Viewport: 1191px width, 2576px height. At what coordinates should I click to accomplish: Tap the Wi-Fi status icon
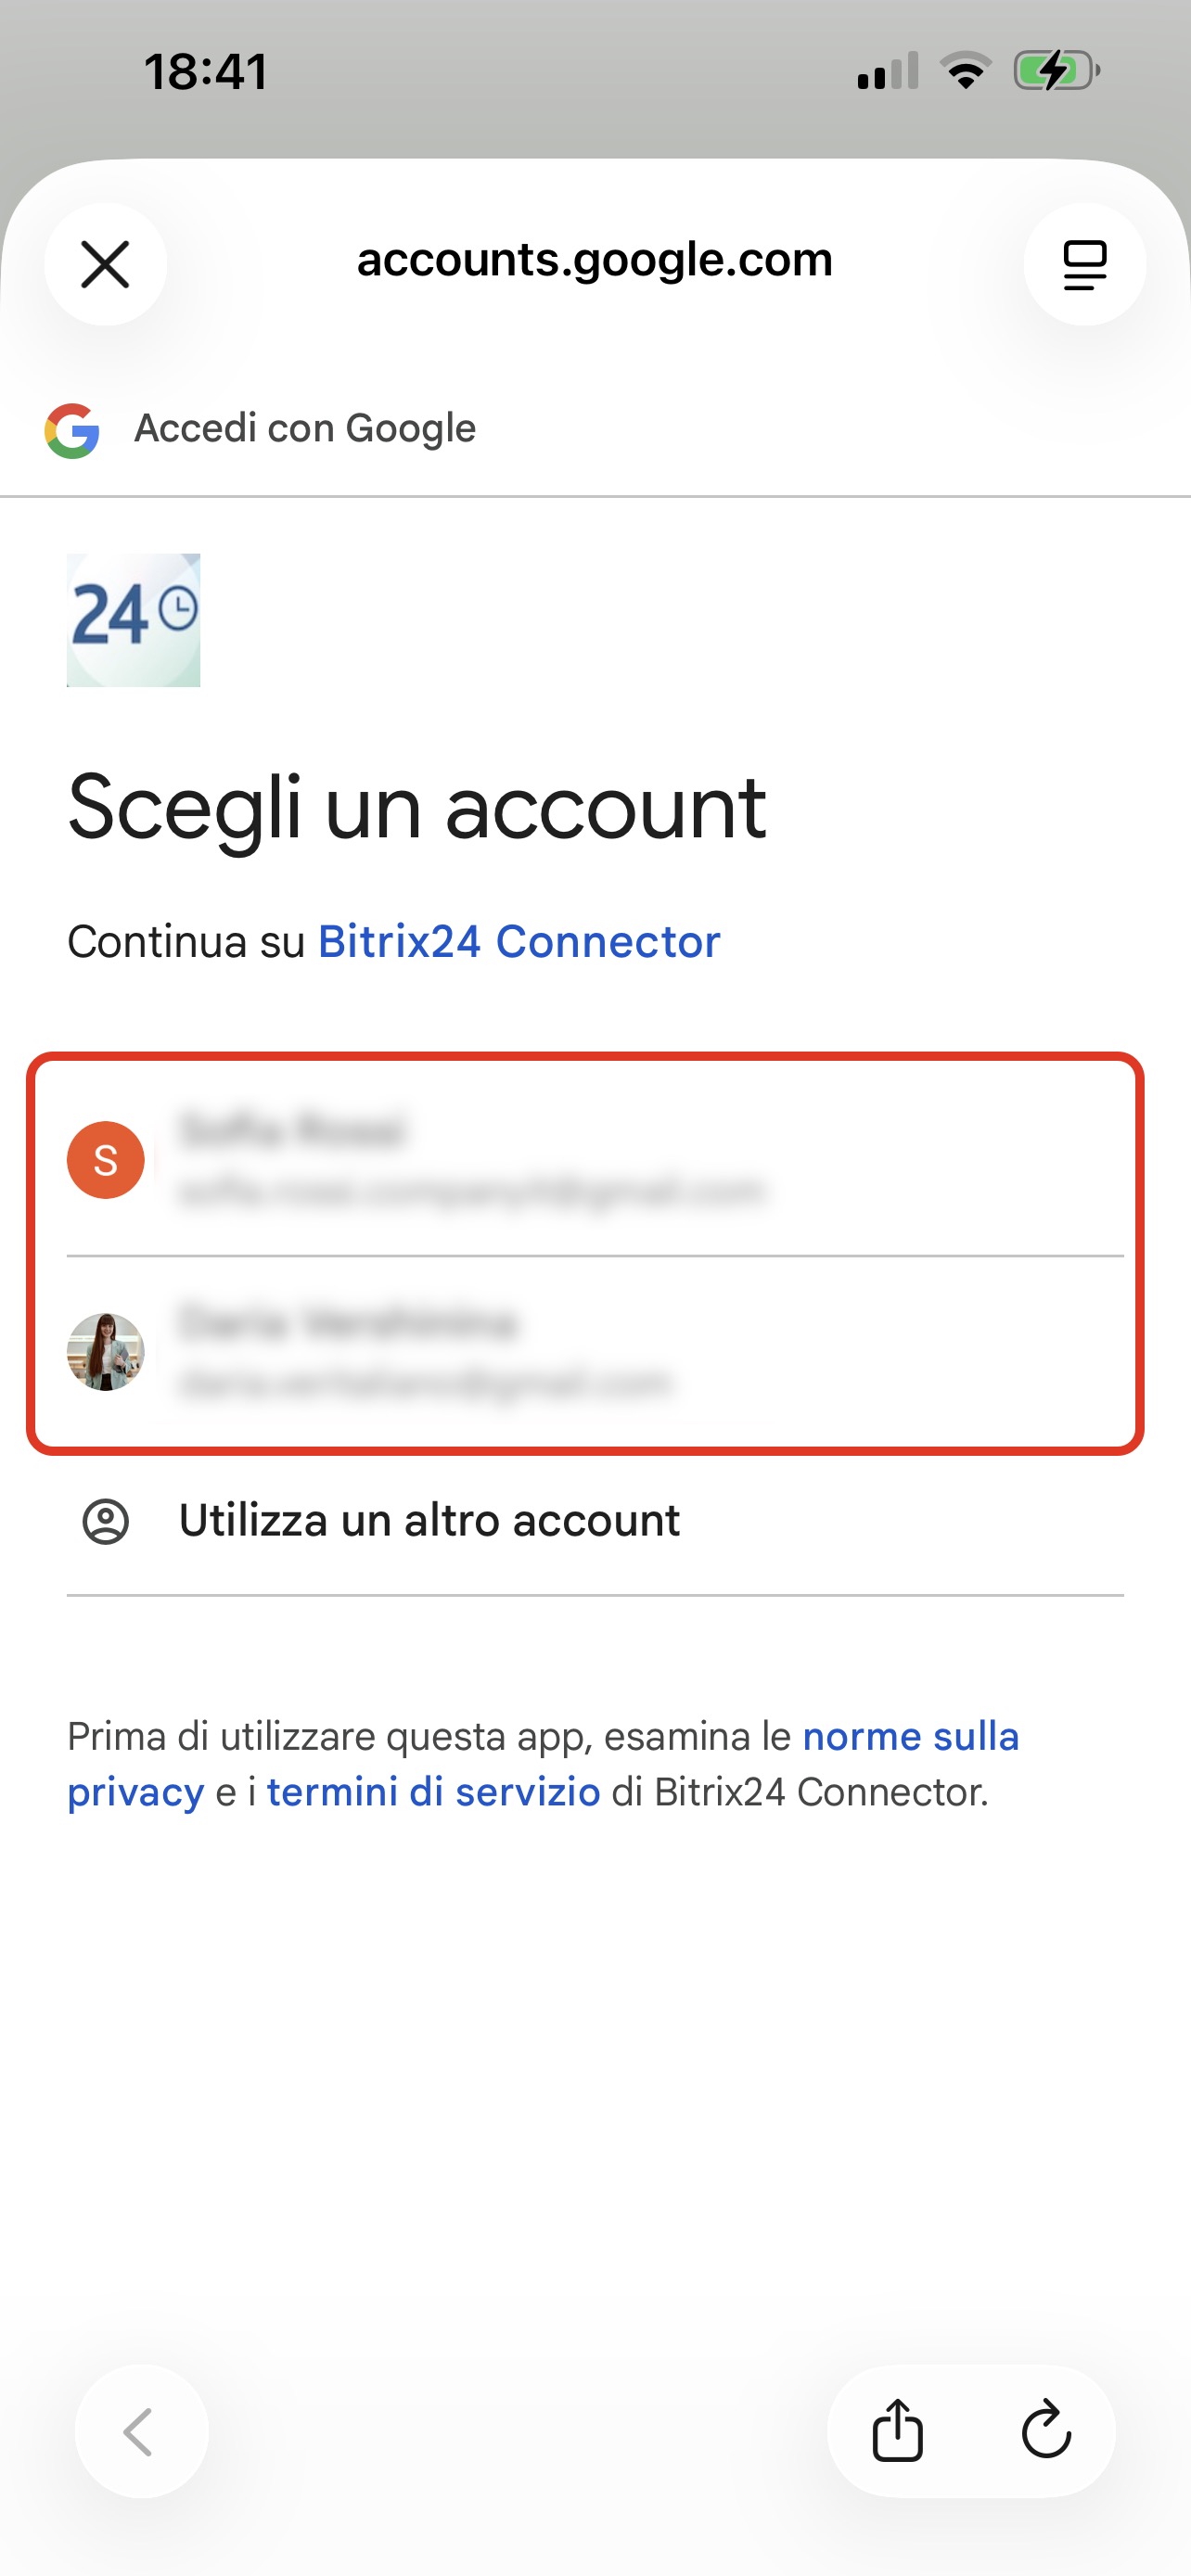[x=965, y=71]
